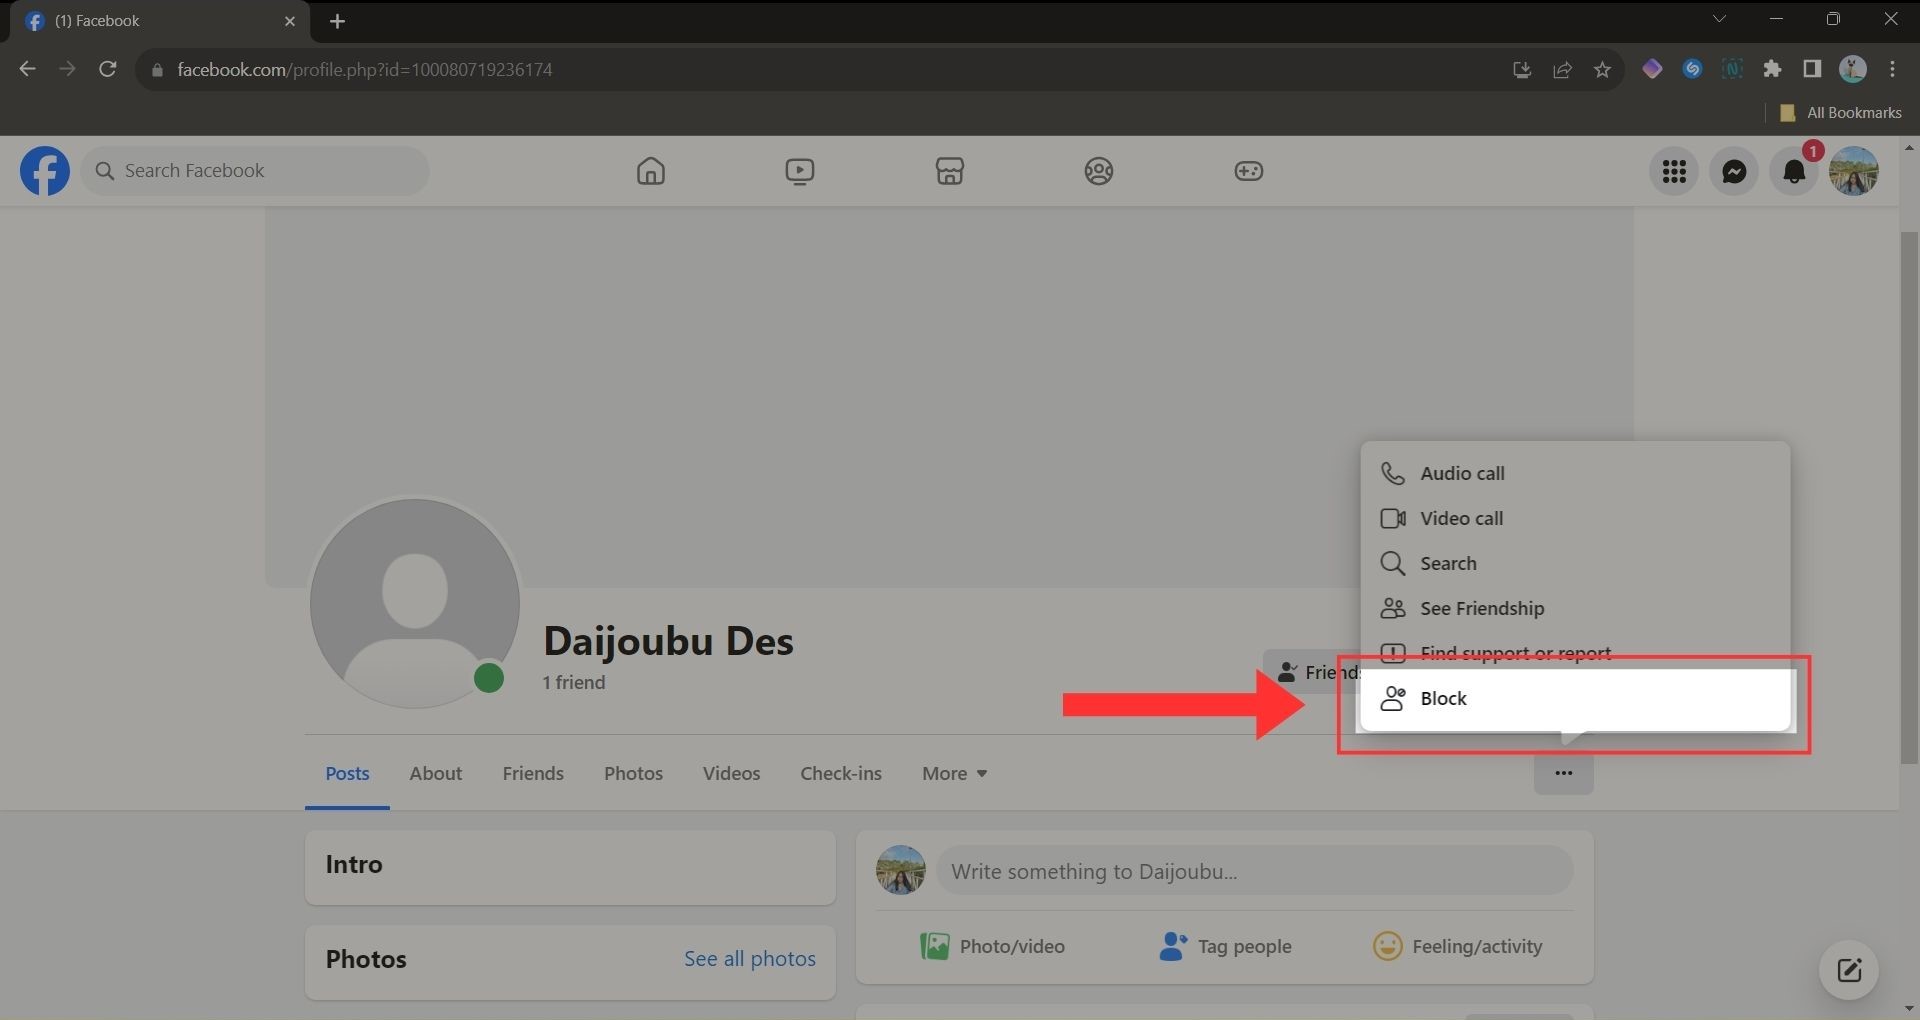
Task: Open the Friends status dropdown button
Action: (1312, 672)
